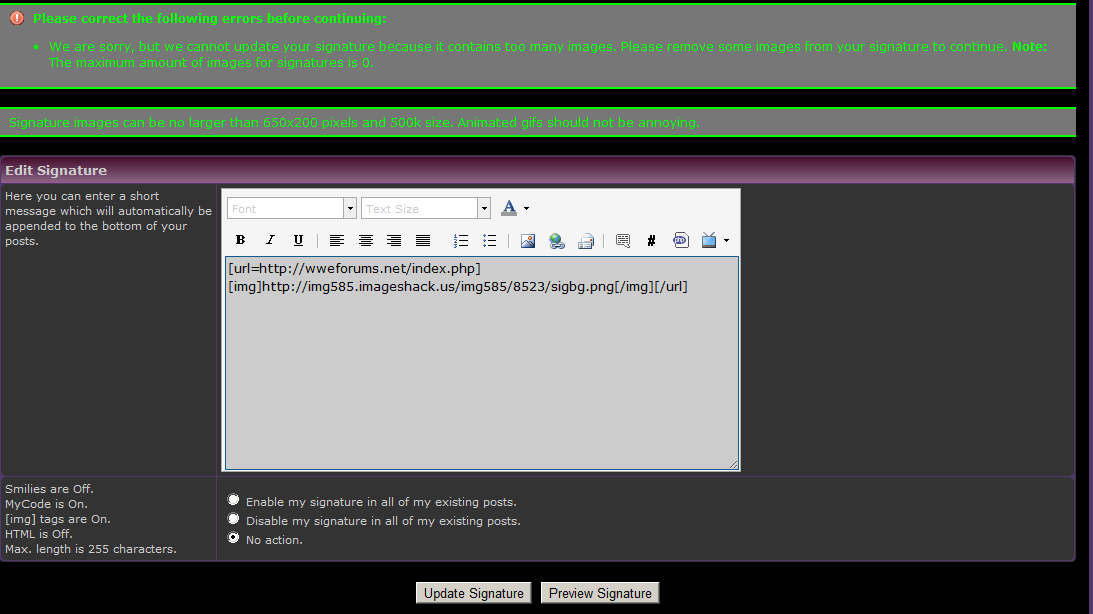Select Disable my signature in existing posts
This screenshot has width=1093, height=614.
click(234, 519)
